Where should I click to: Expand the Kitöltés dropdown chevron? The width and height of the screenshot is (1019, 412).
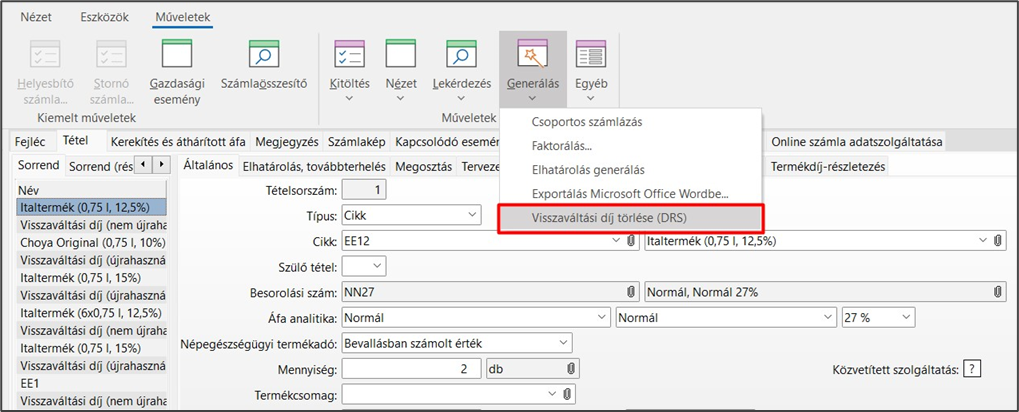point(350,98)
